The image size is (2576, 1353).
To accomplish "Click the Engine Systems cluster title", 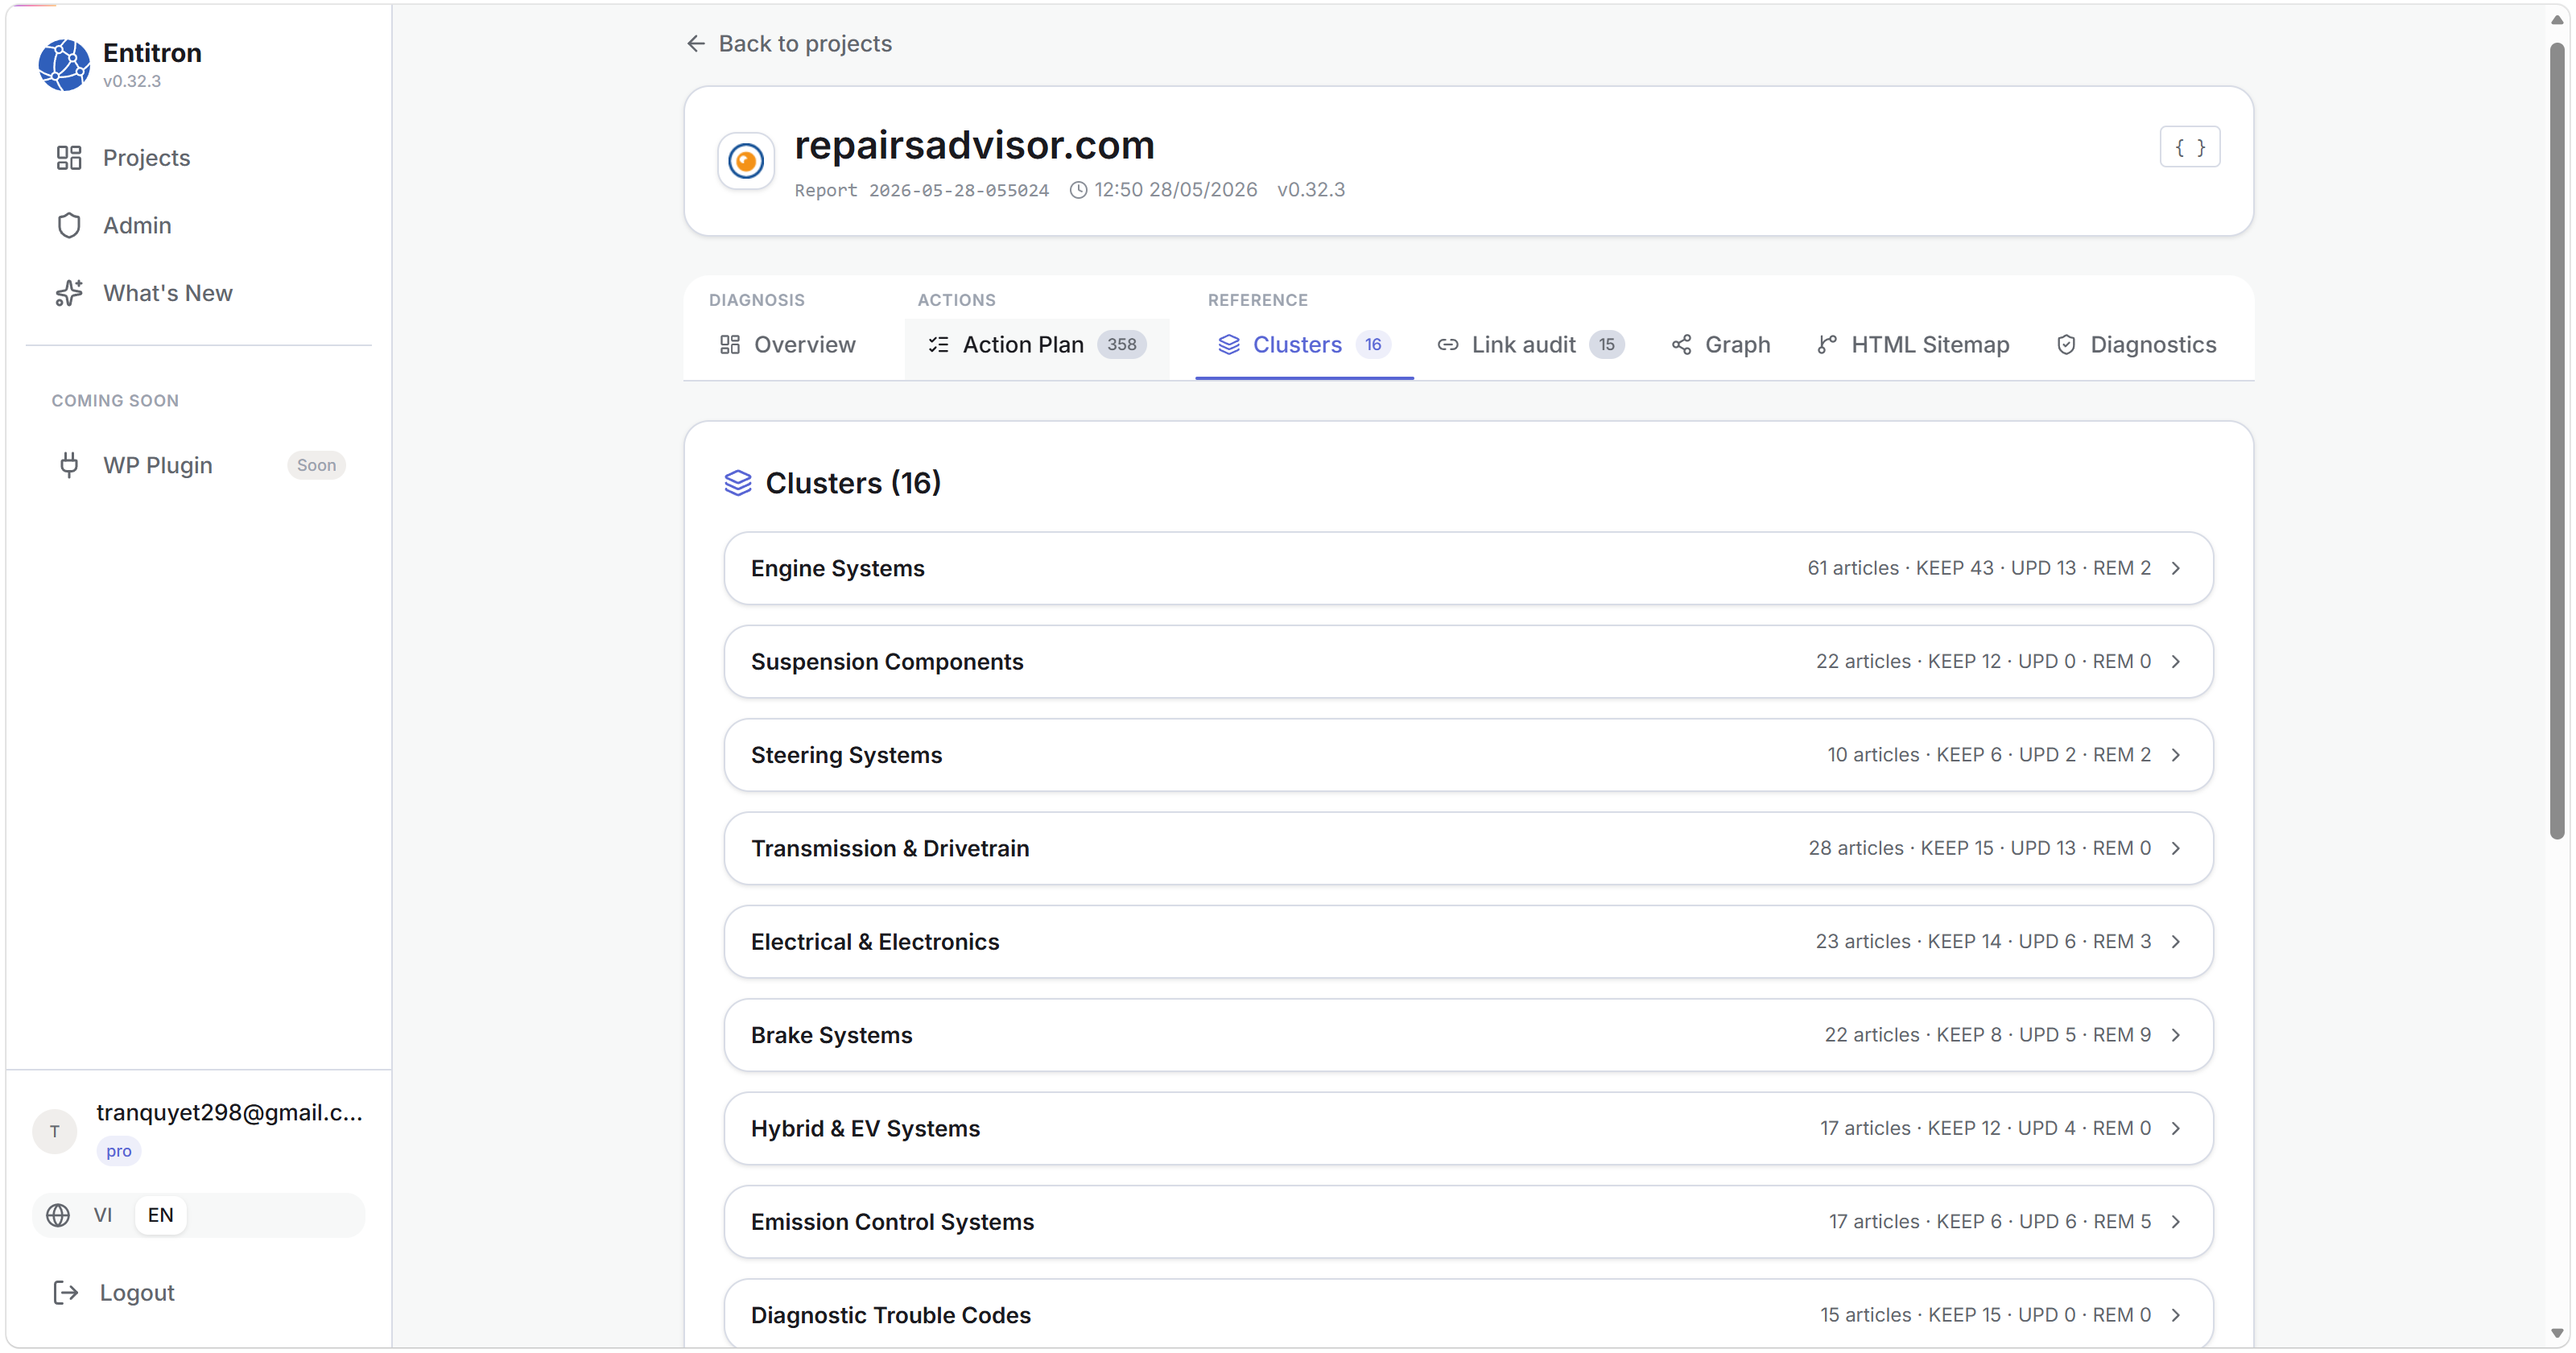I will click(x=837, y=568).
